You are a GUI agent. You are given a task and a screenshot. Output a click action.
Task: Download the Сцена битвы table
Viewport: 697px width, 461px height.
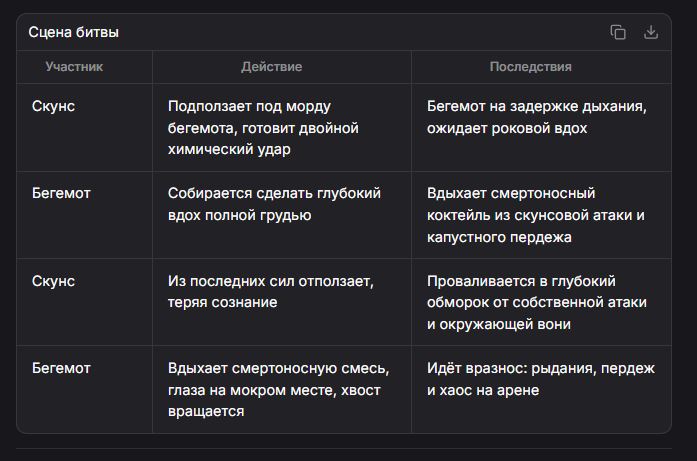tap(651, 32)
